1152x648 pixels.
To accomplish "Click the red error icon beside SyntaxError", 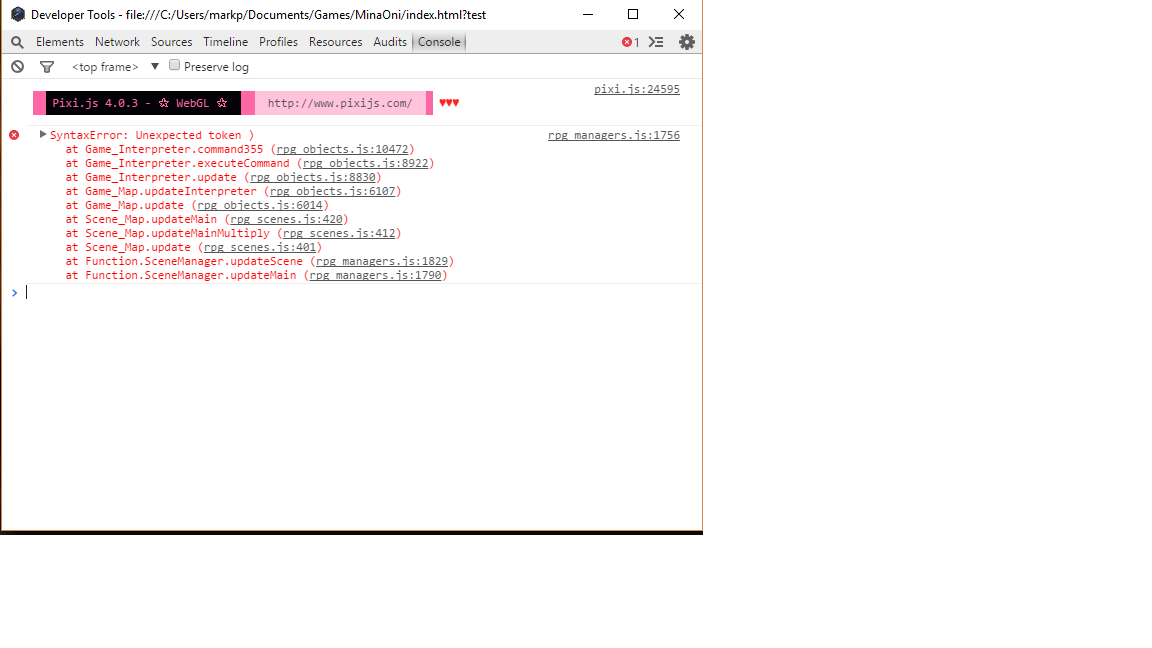I will (14, 135).
